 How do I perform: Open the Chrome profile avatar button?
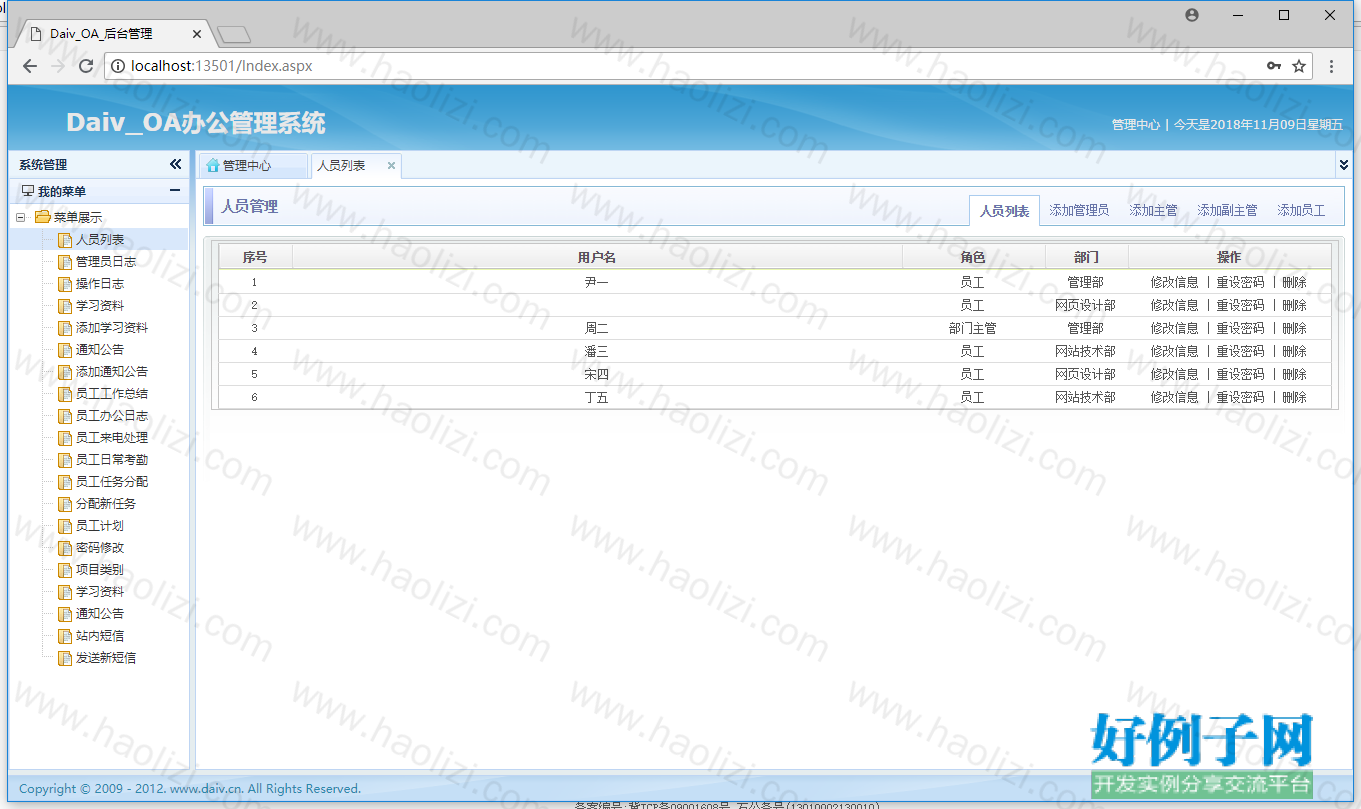[1192, 15]
